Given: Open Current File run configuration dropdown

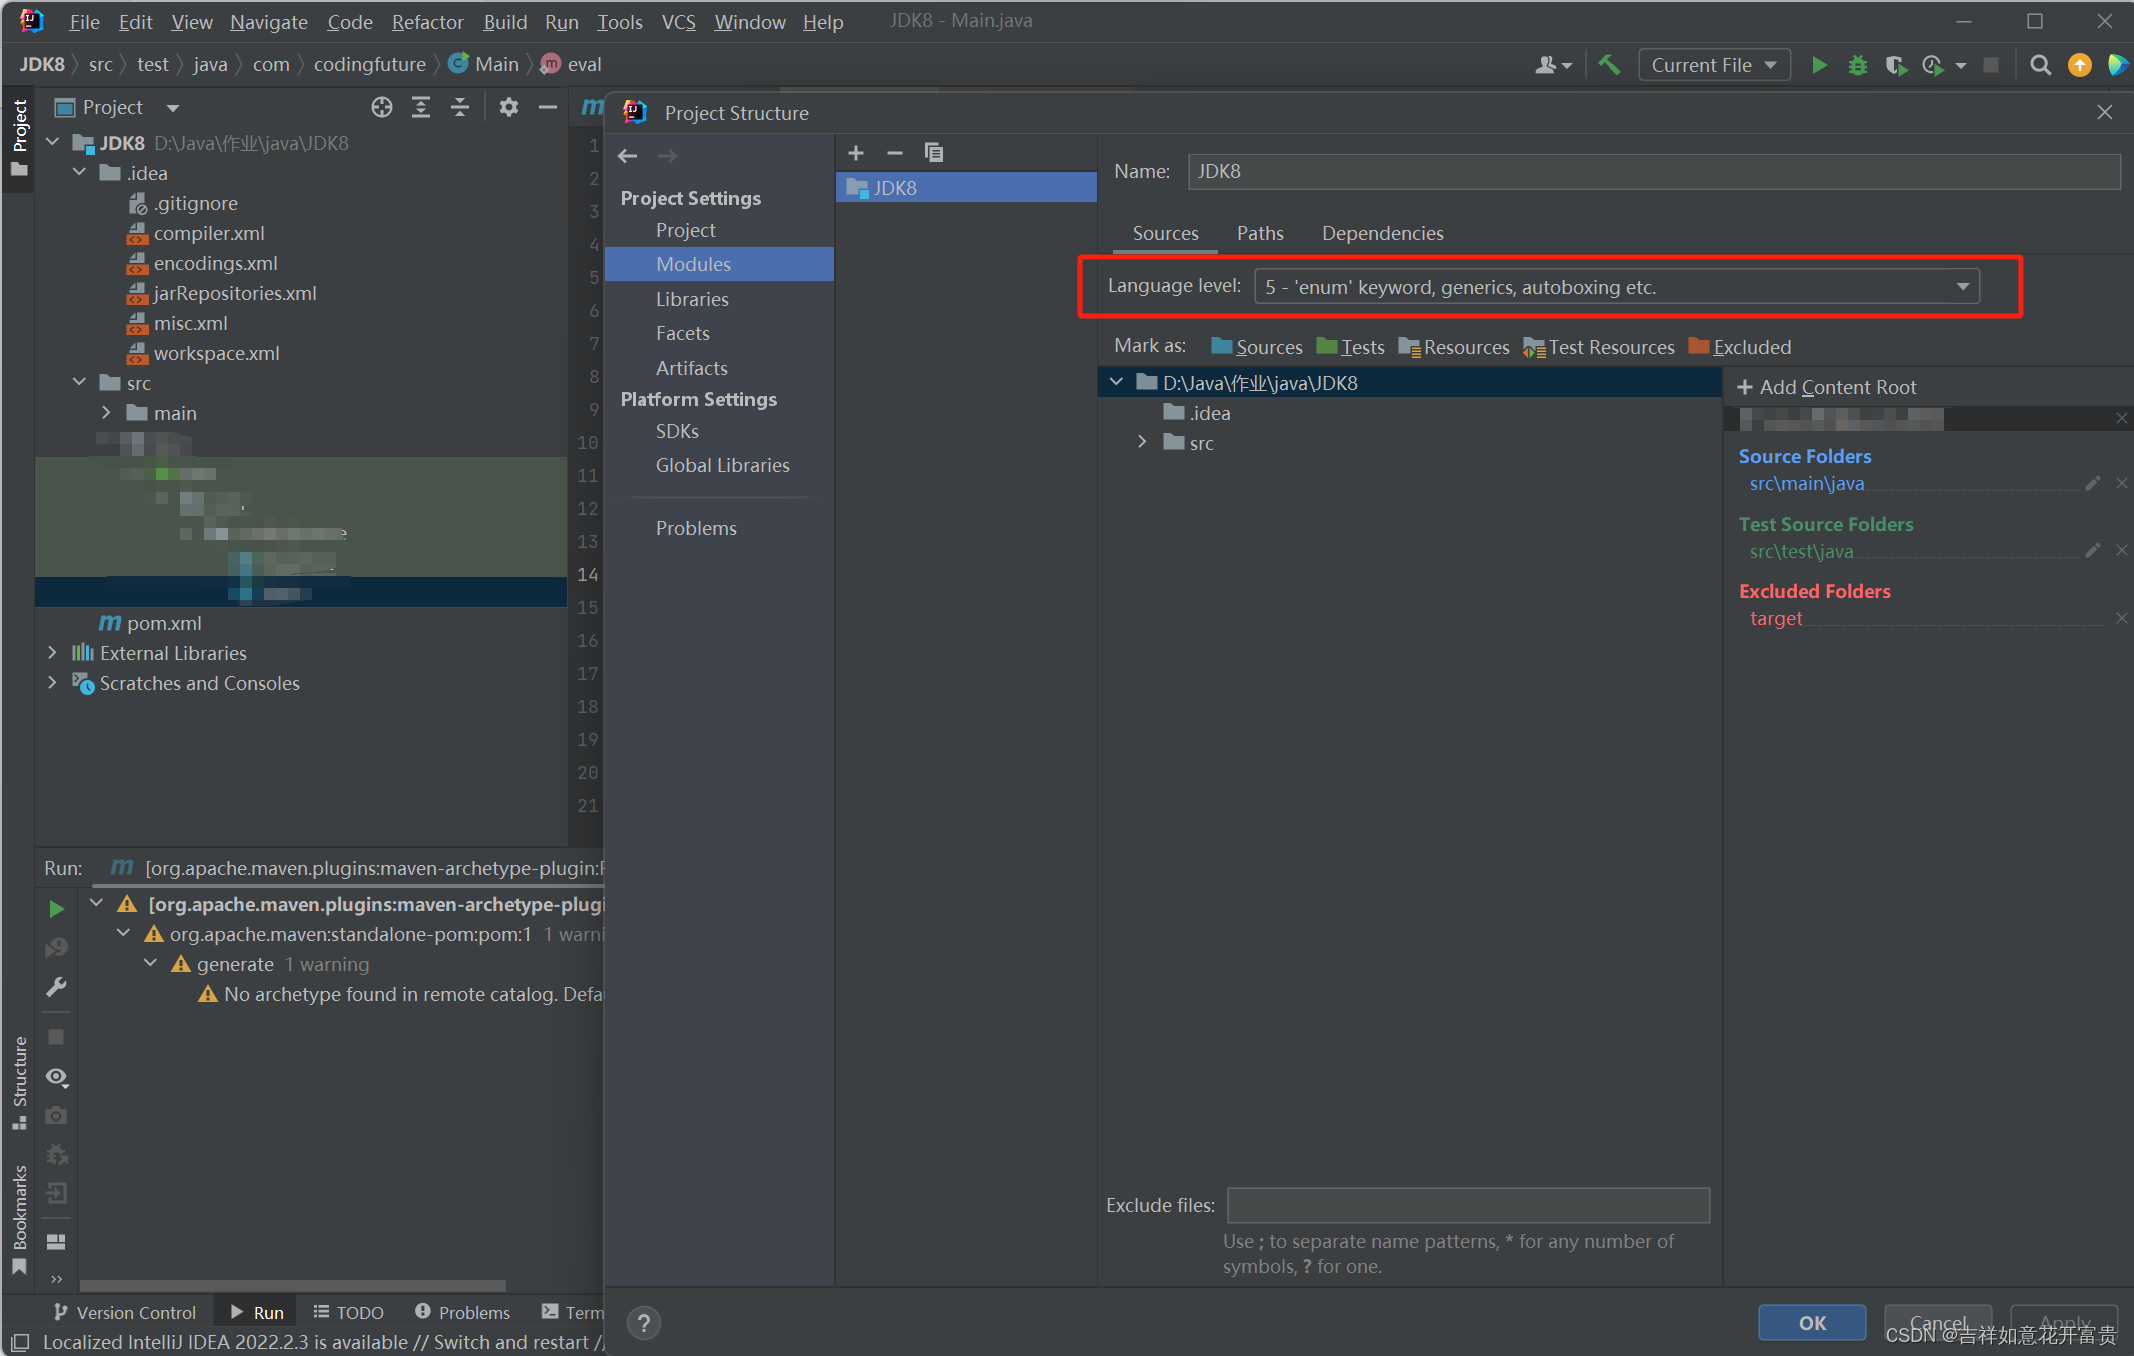Looking at the screenshot, I should coord(1713,65).
